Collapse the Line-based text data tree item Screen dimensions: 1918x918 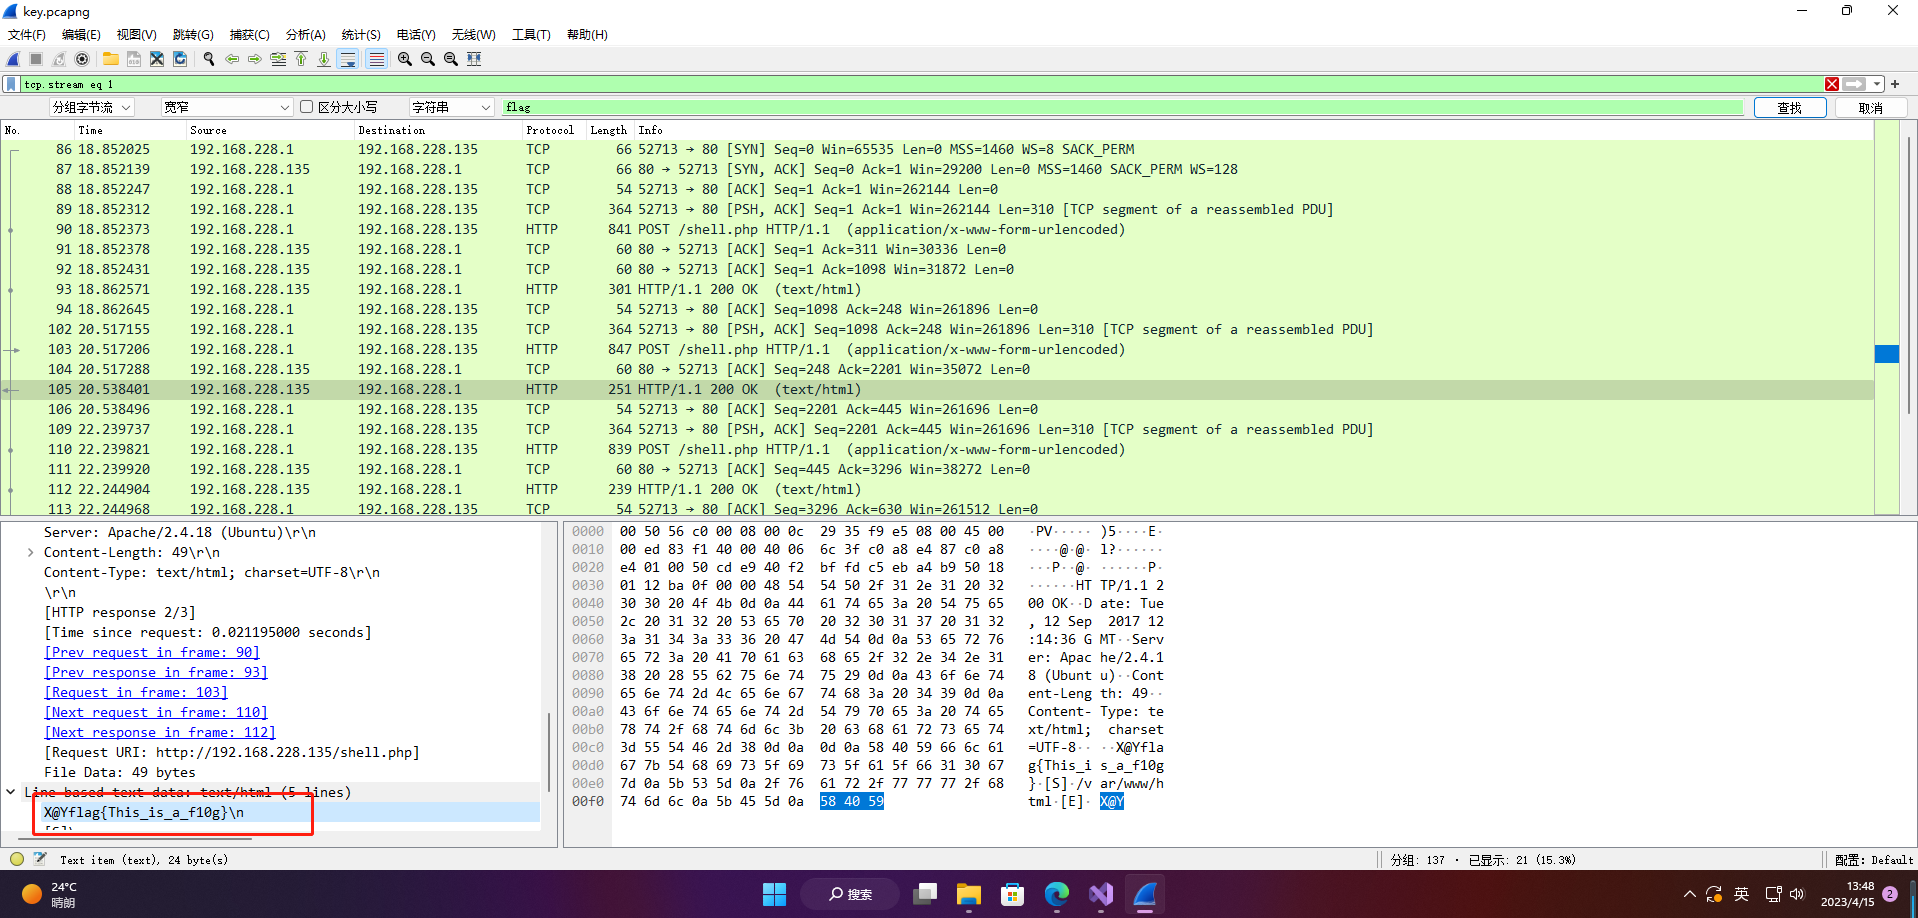point(11,792)
